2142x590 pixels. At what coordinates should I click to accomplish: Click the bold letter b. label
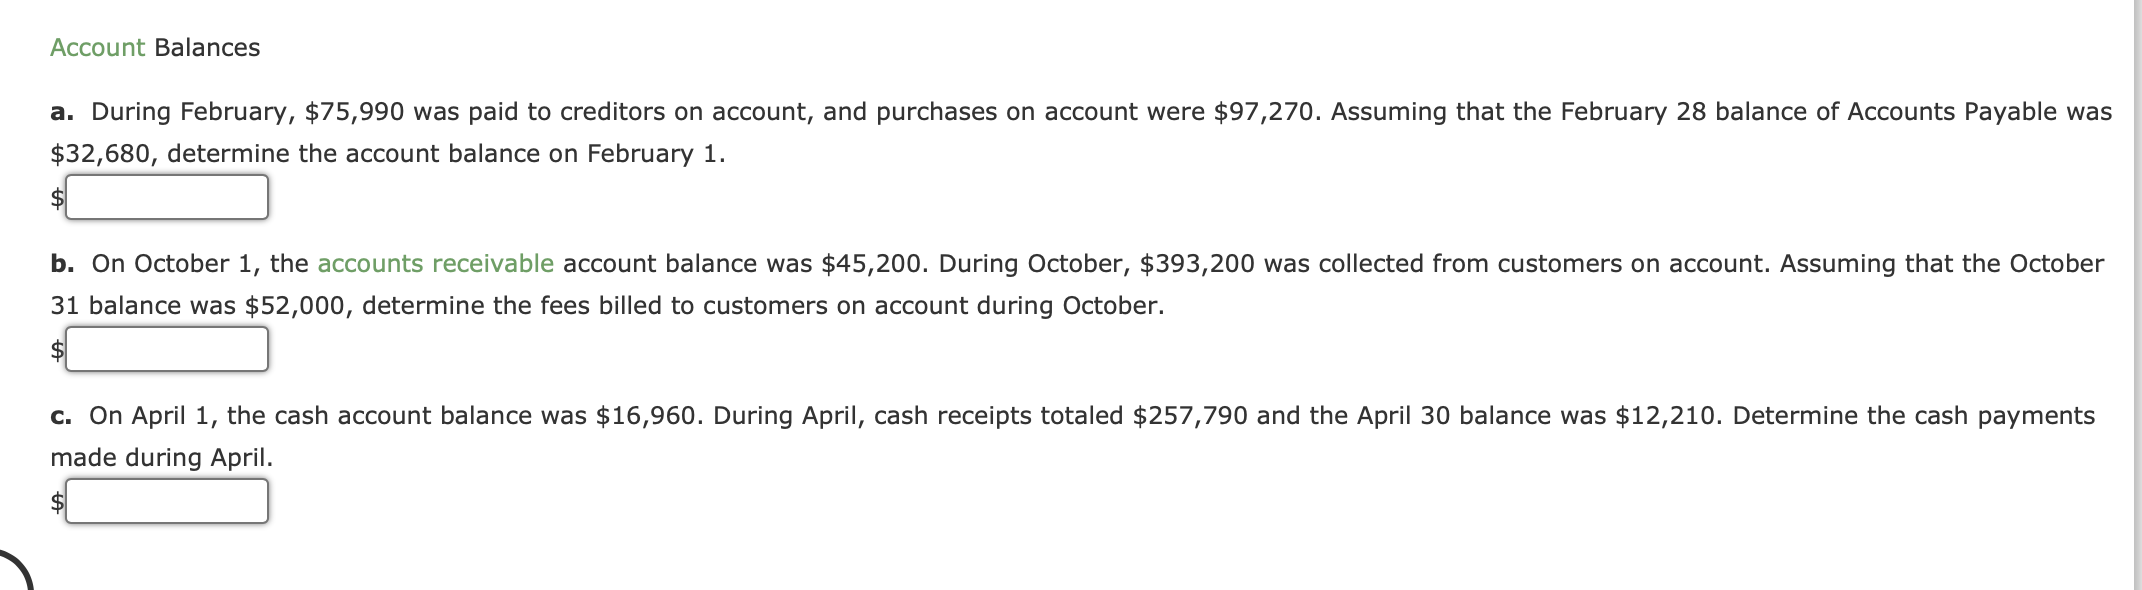[x=63, y=264]
